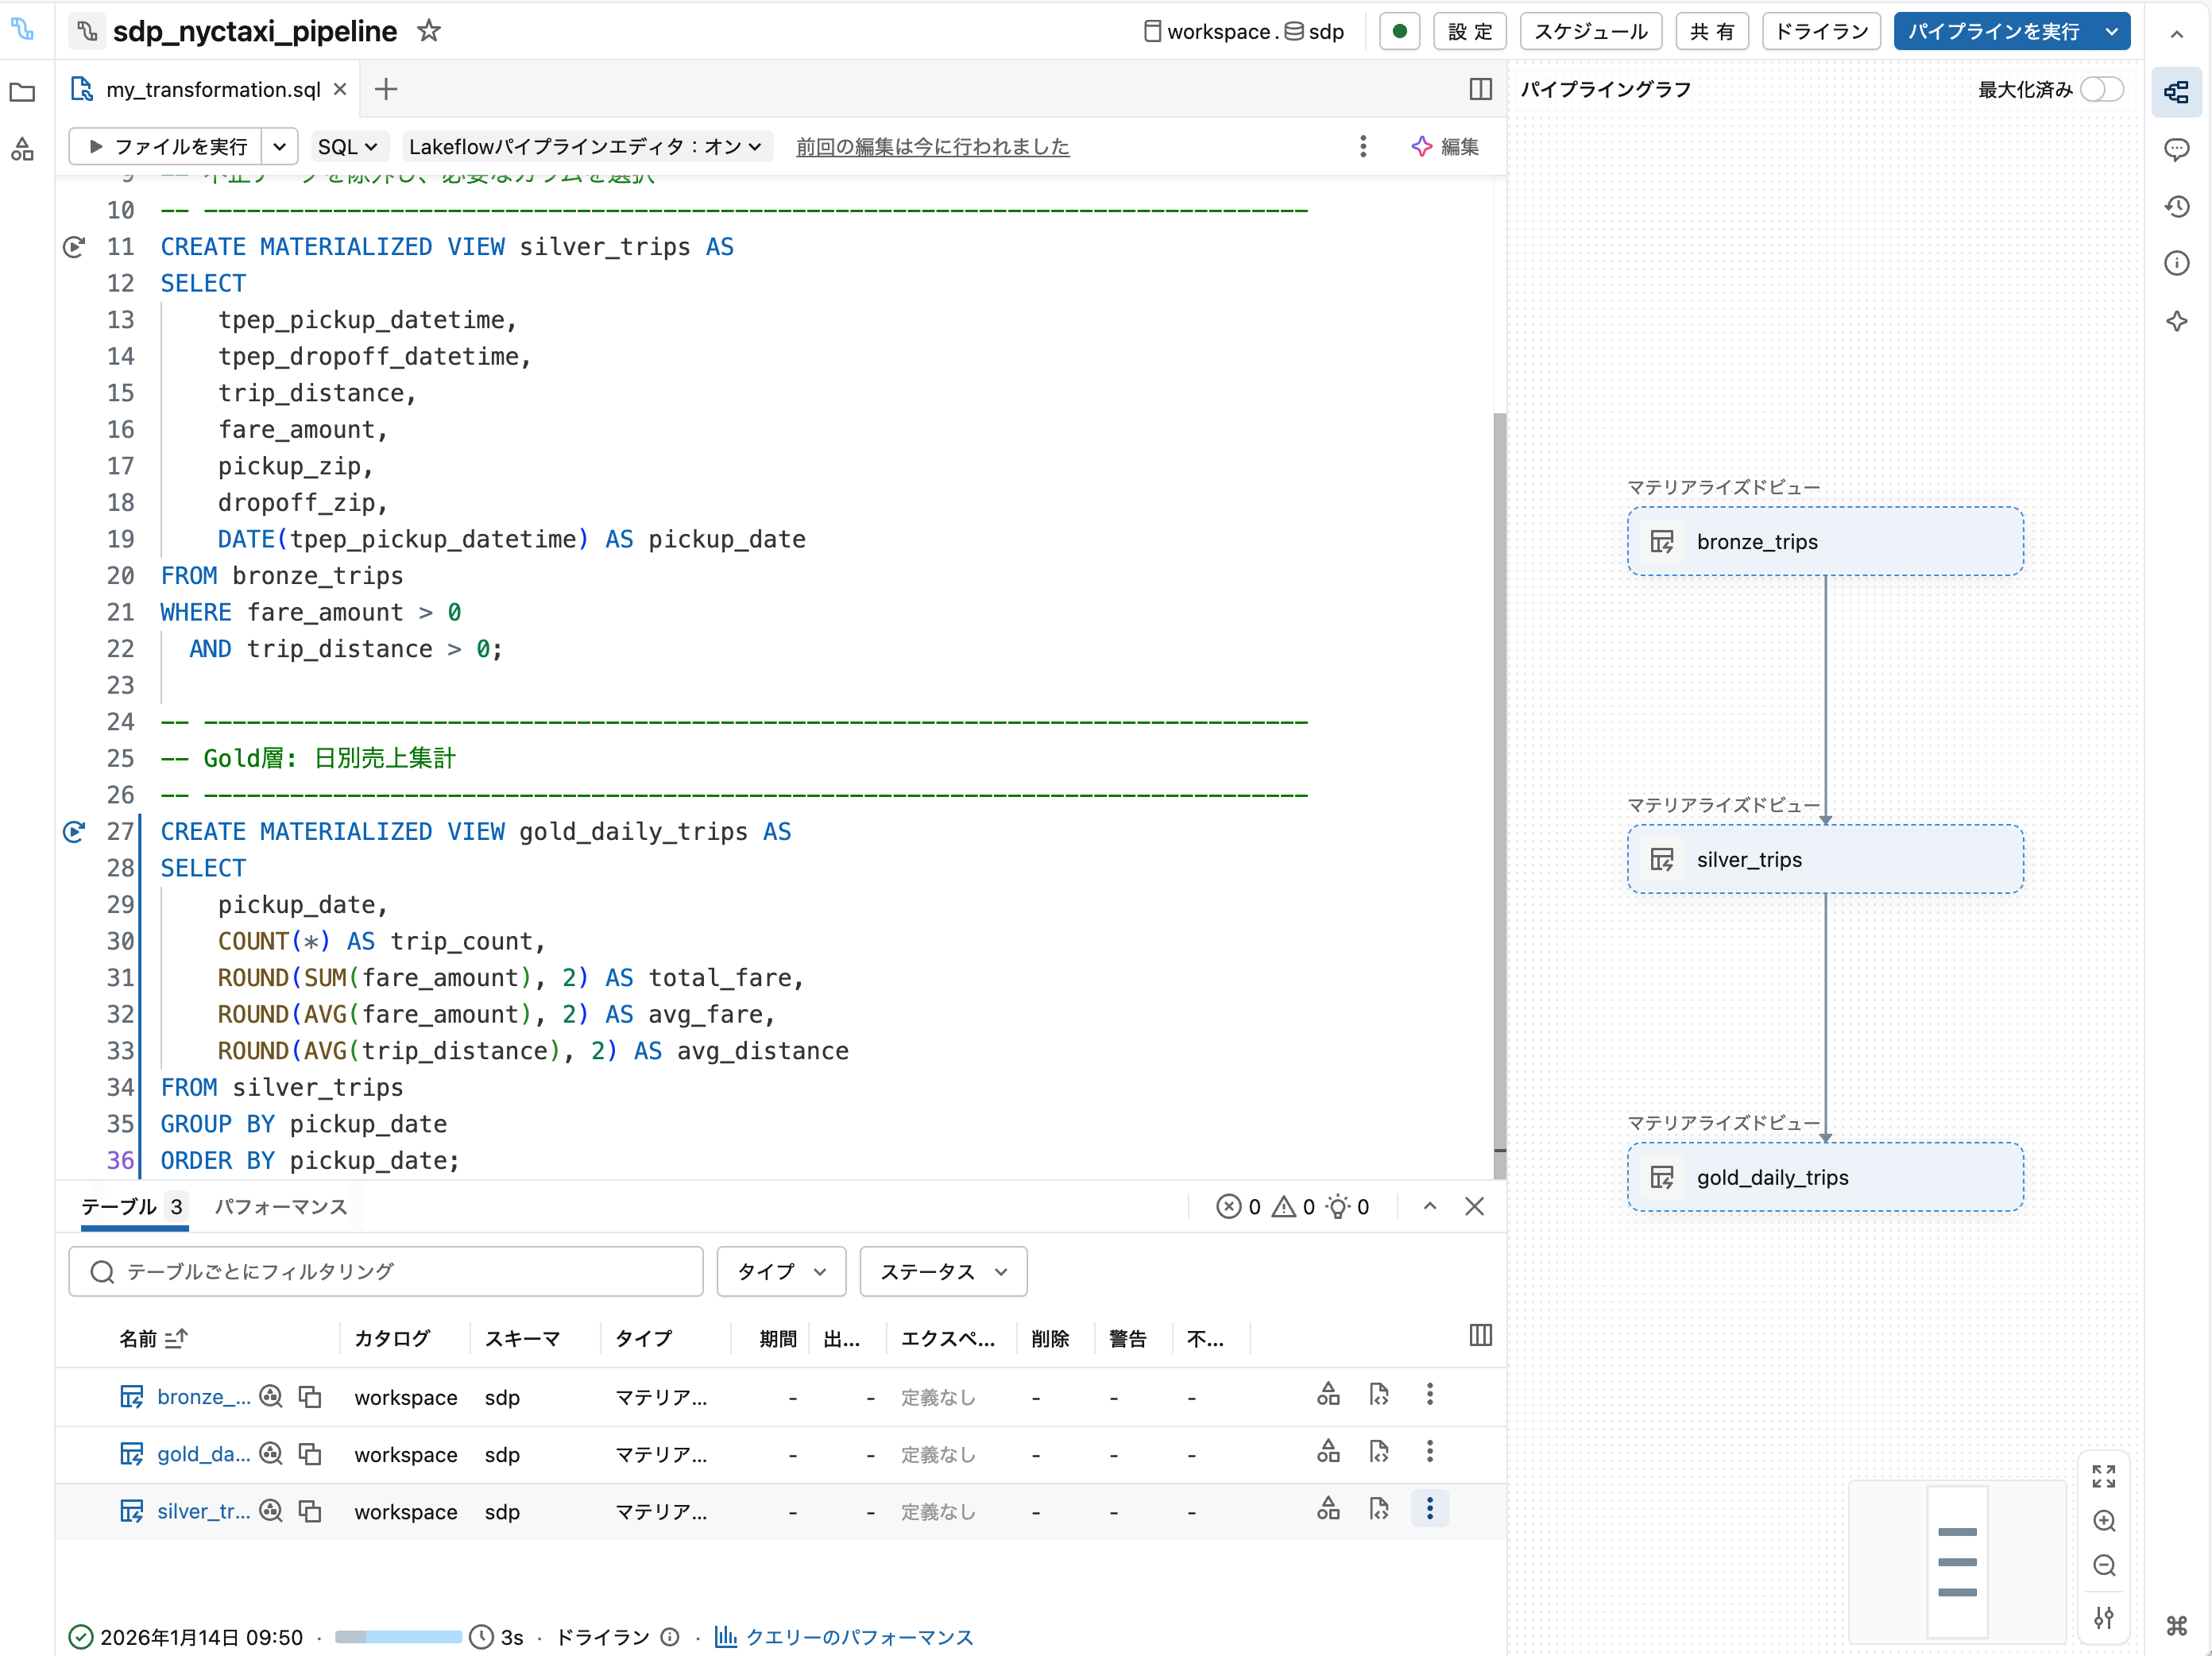Open kebab menu on the silver_trips row

pos(1430,1510)
